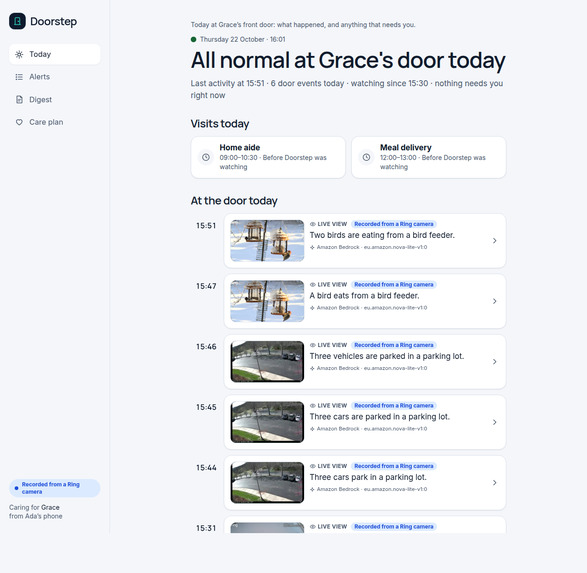587x573 pixels.
Task: Click the sidebar 'Recorded from a Ring camera' badge
Action: [55, 488]
